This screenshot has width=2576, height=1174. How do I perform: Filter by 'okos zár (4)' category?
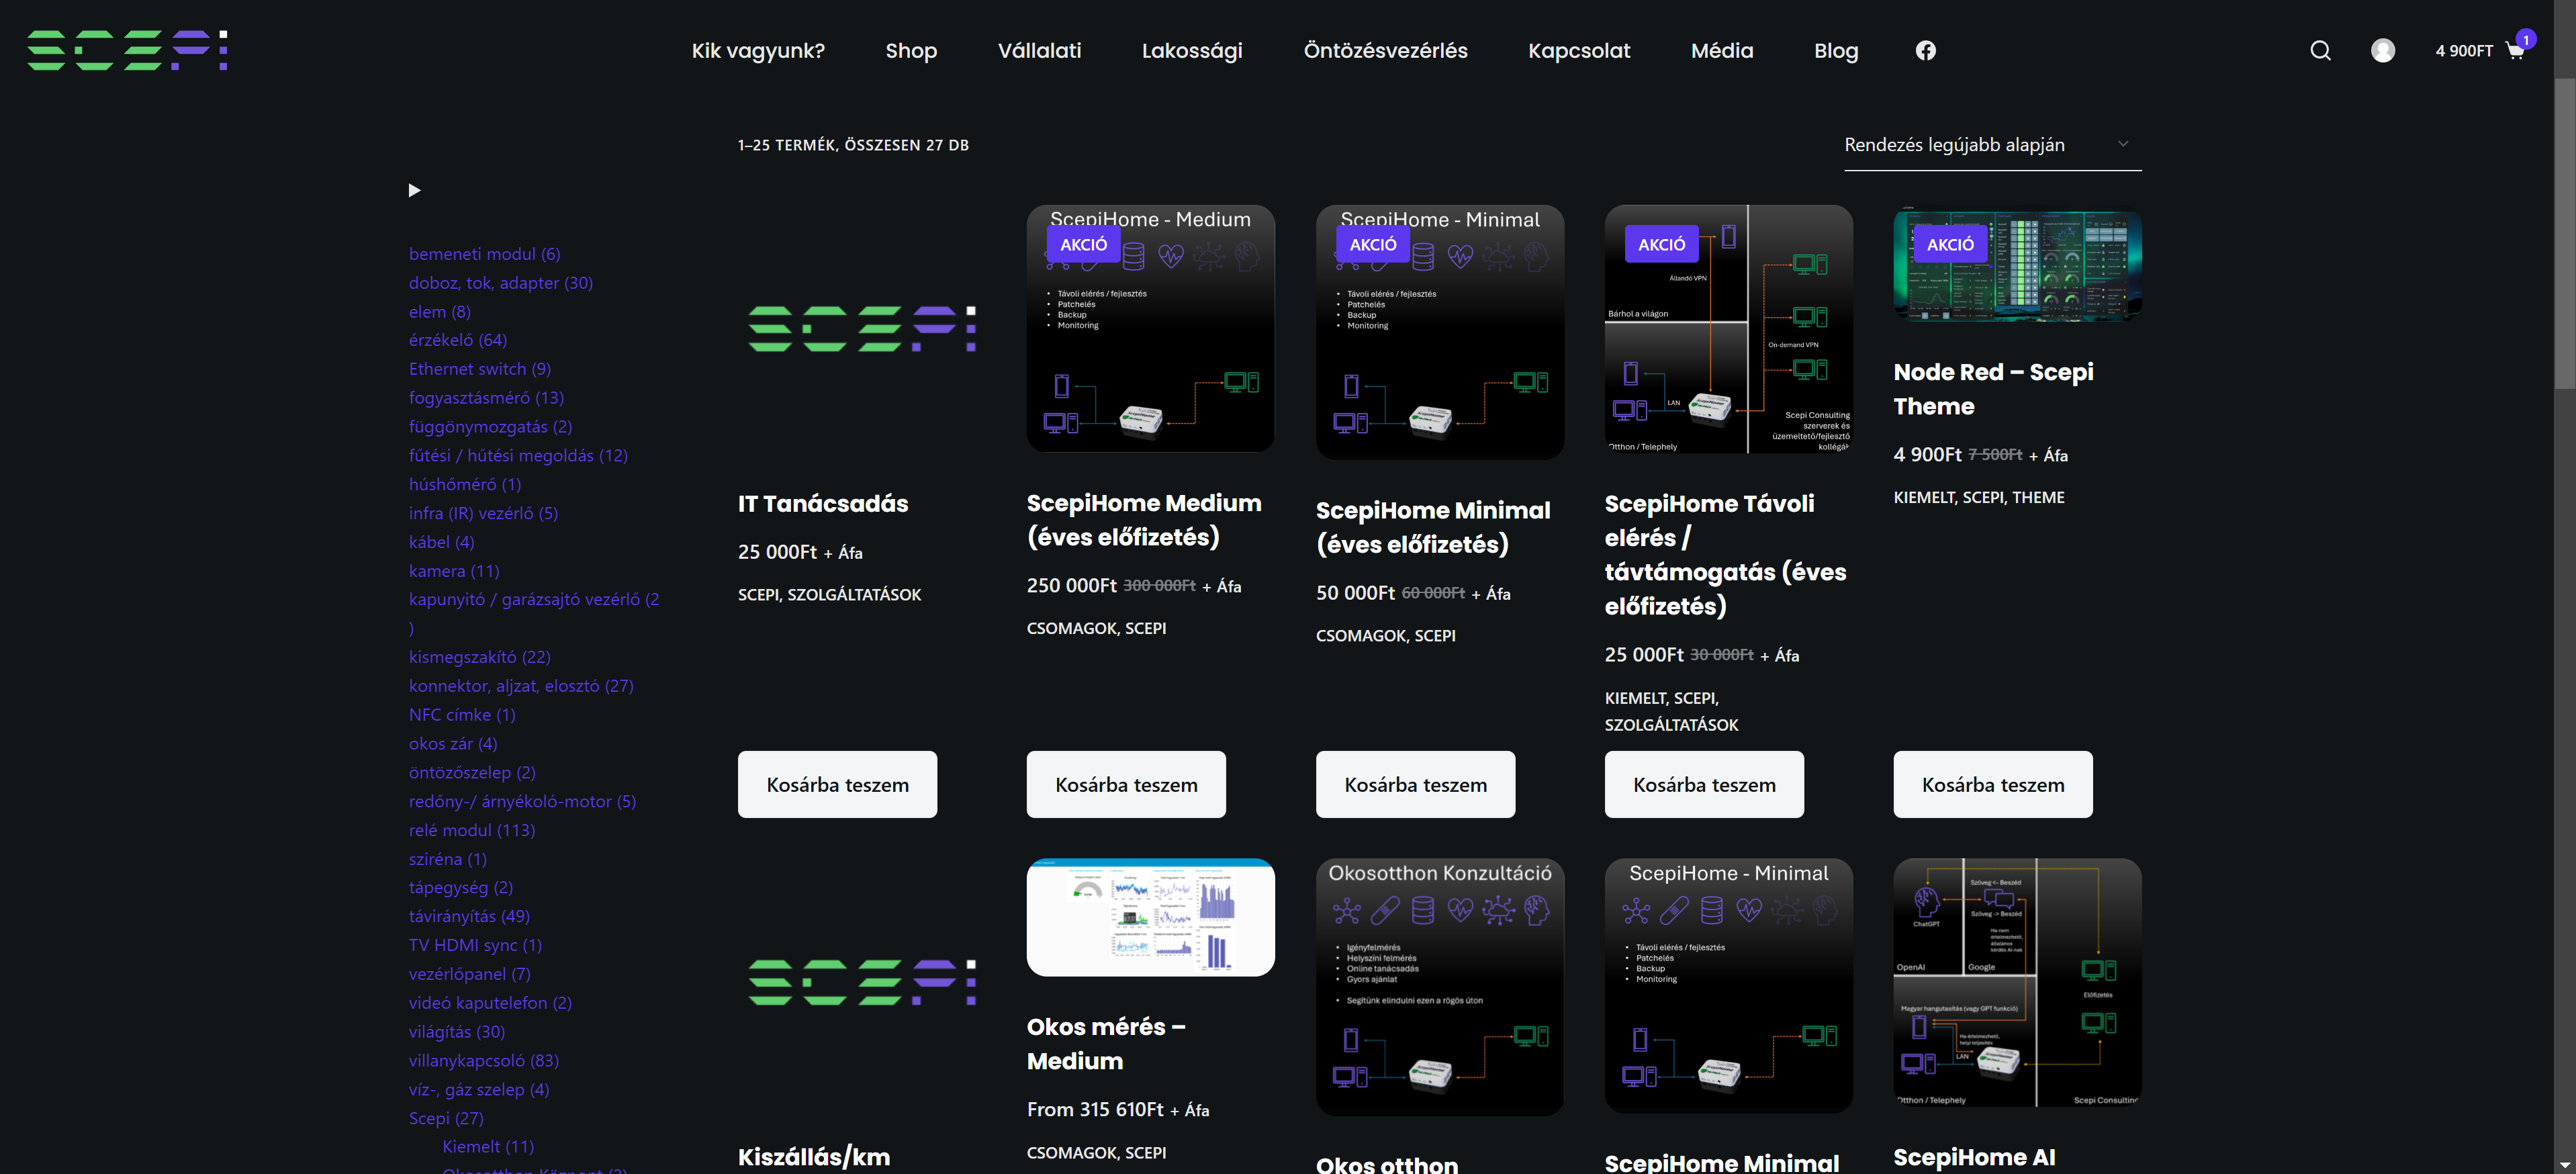tap(452, 744)
